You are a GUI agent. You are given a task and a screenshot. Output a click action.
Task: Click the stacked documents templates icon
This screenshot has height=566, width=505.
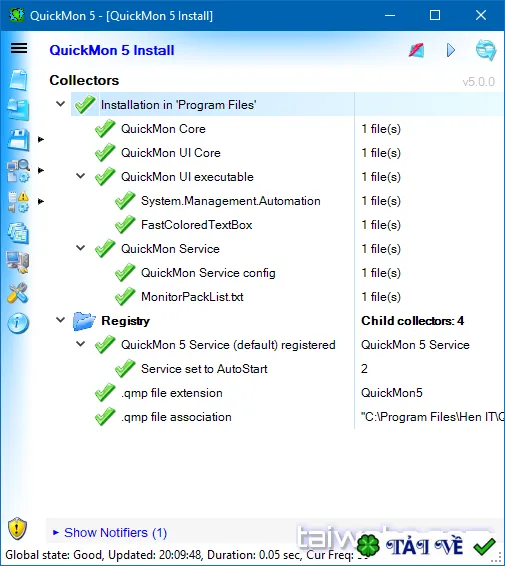(x=18, y=233)
